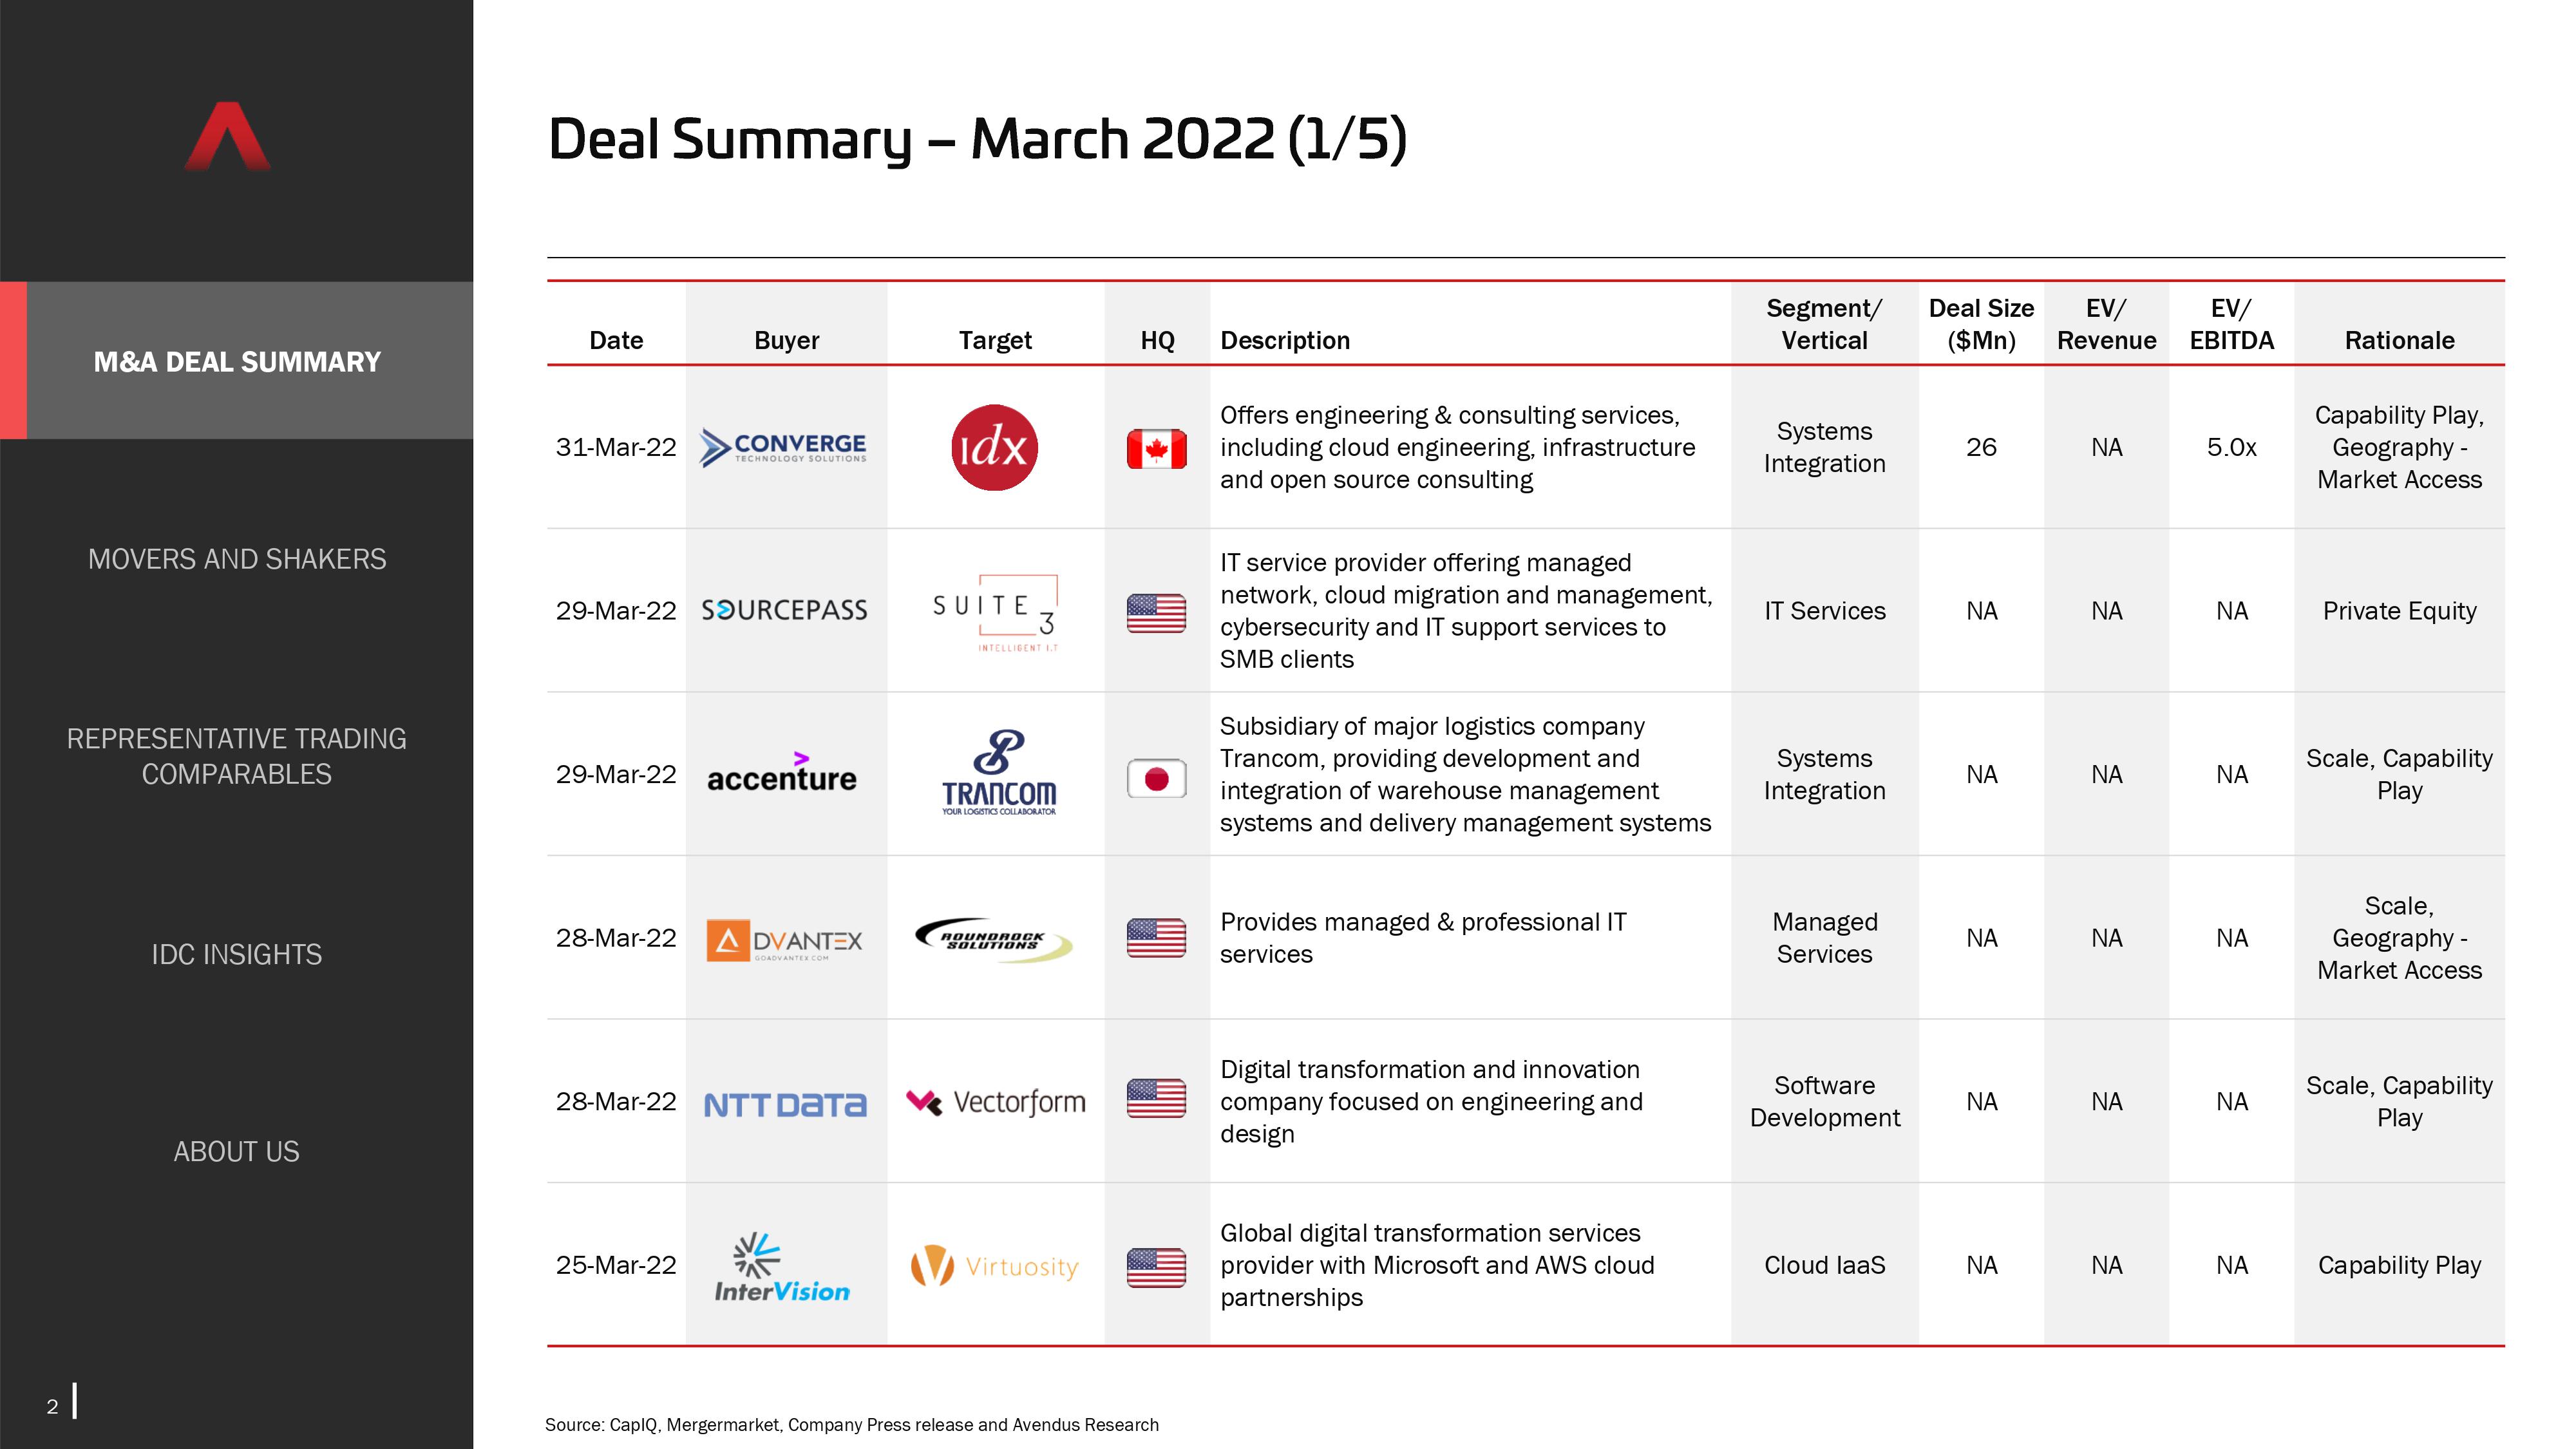This screenshot has width=2576, height=1449.
Task: Click the Managed Services segment cell
Action: (x=1824, y=937)
